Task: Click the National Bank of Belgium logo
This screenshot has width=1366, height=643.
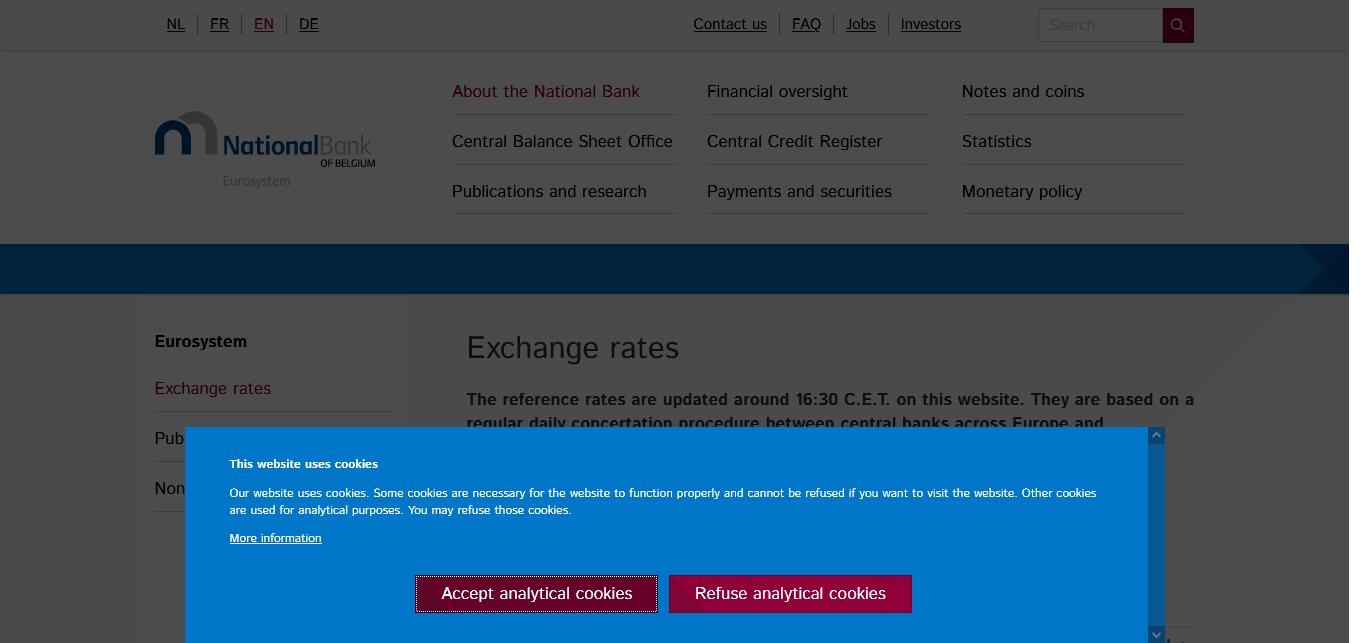Action: 265,147
